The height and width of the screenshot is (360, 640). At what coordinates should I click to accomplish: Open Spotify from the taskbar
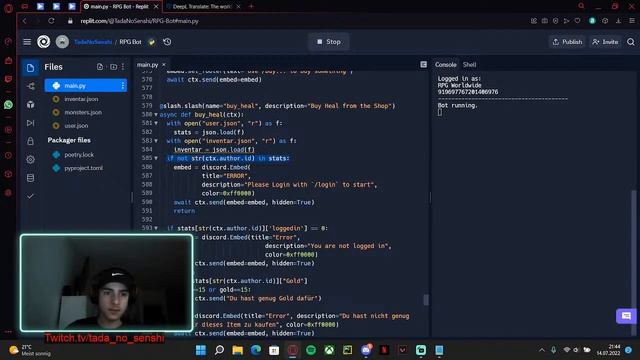[311, 350]
